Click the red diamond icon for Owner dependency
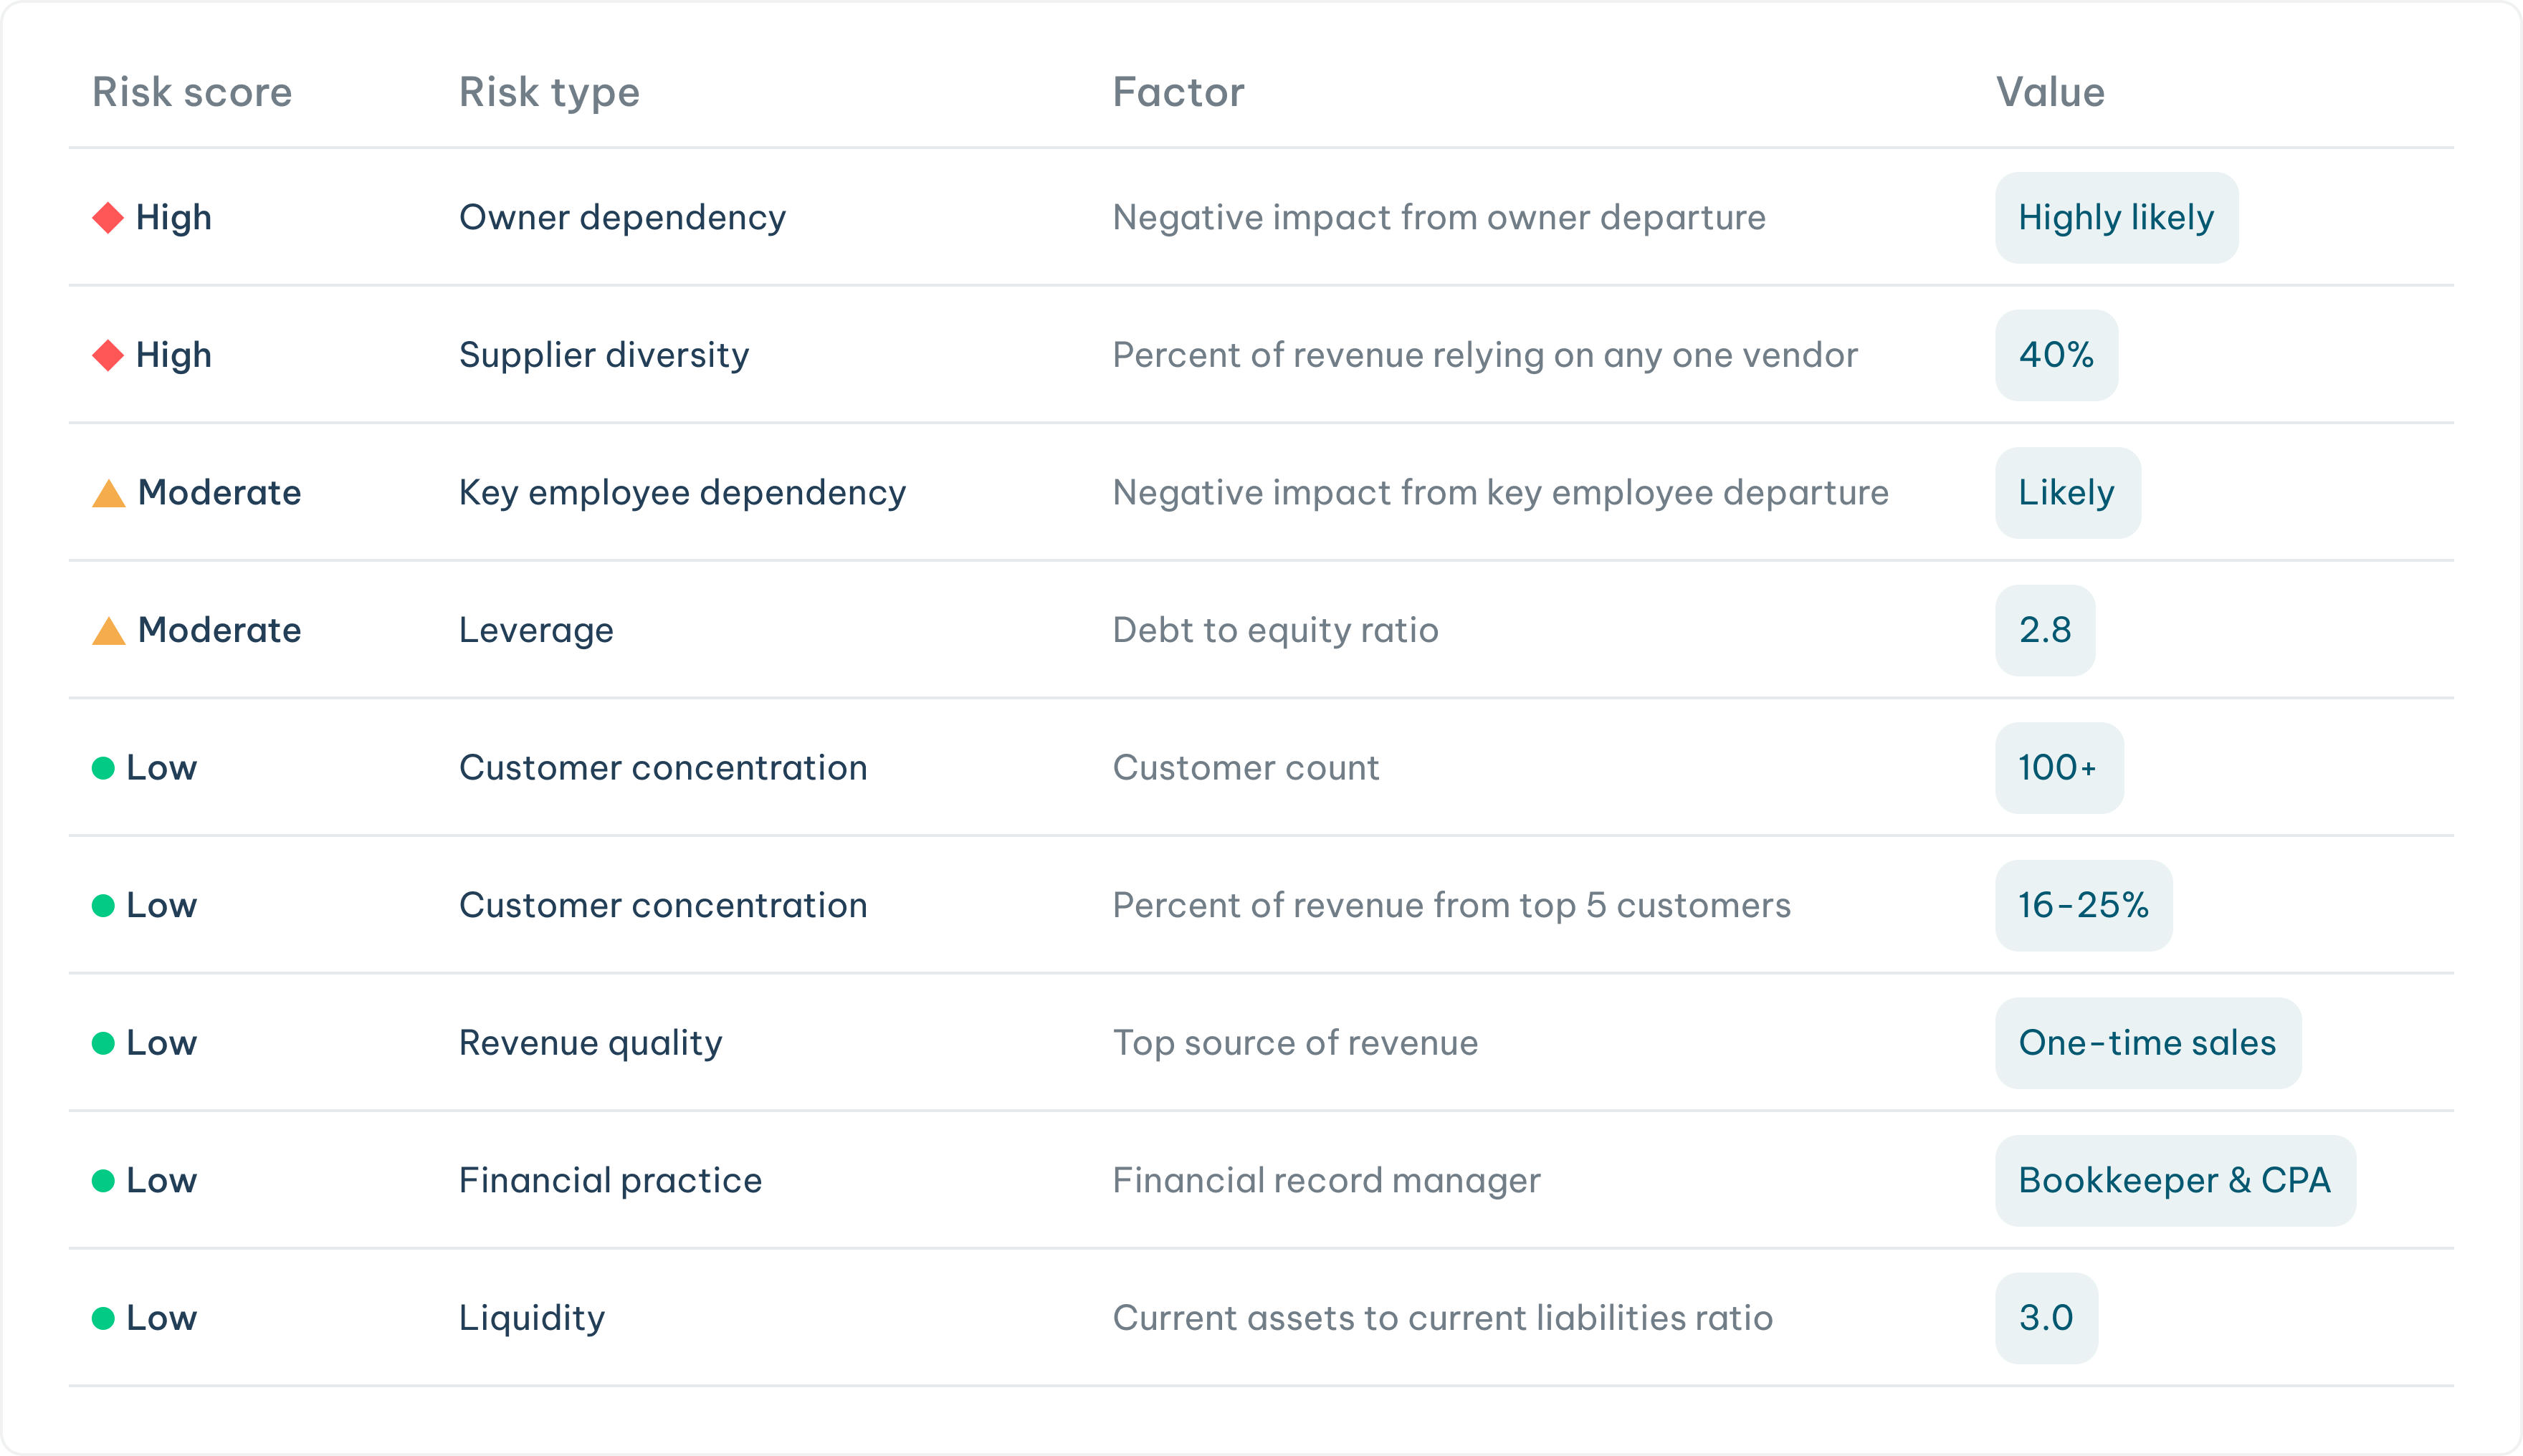 pos(108,218)
